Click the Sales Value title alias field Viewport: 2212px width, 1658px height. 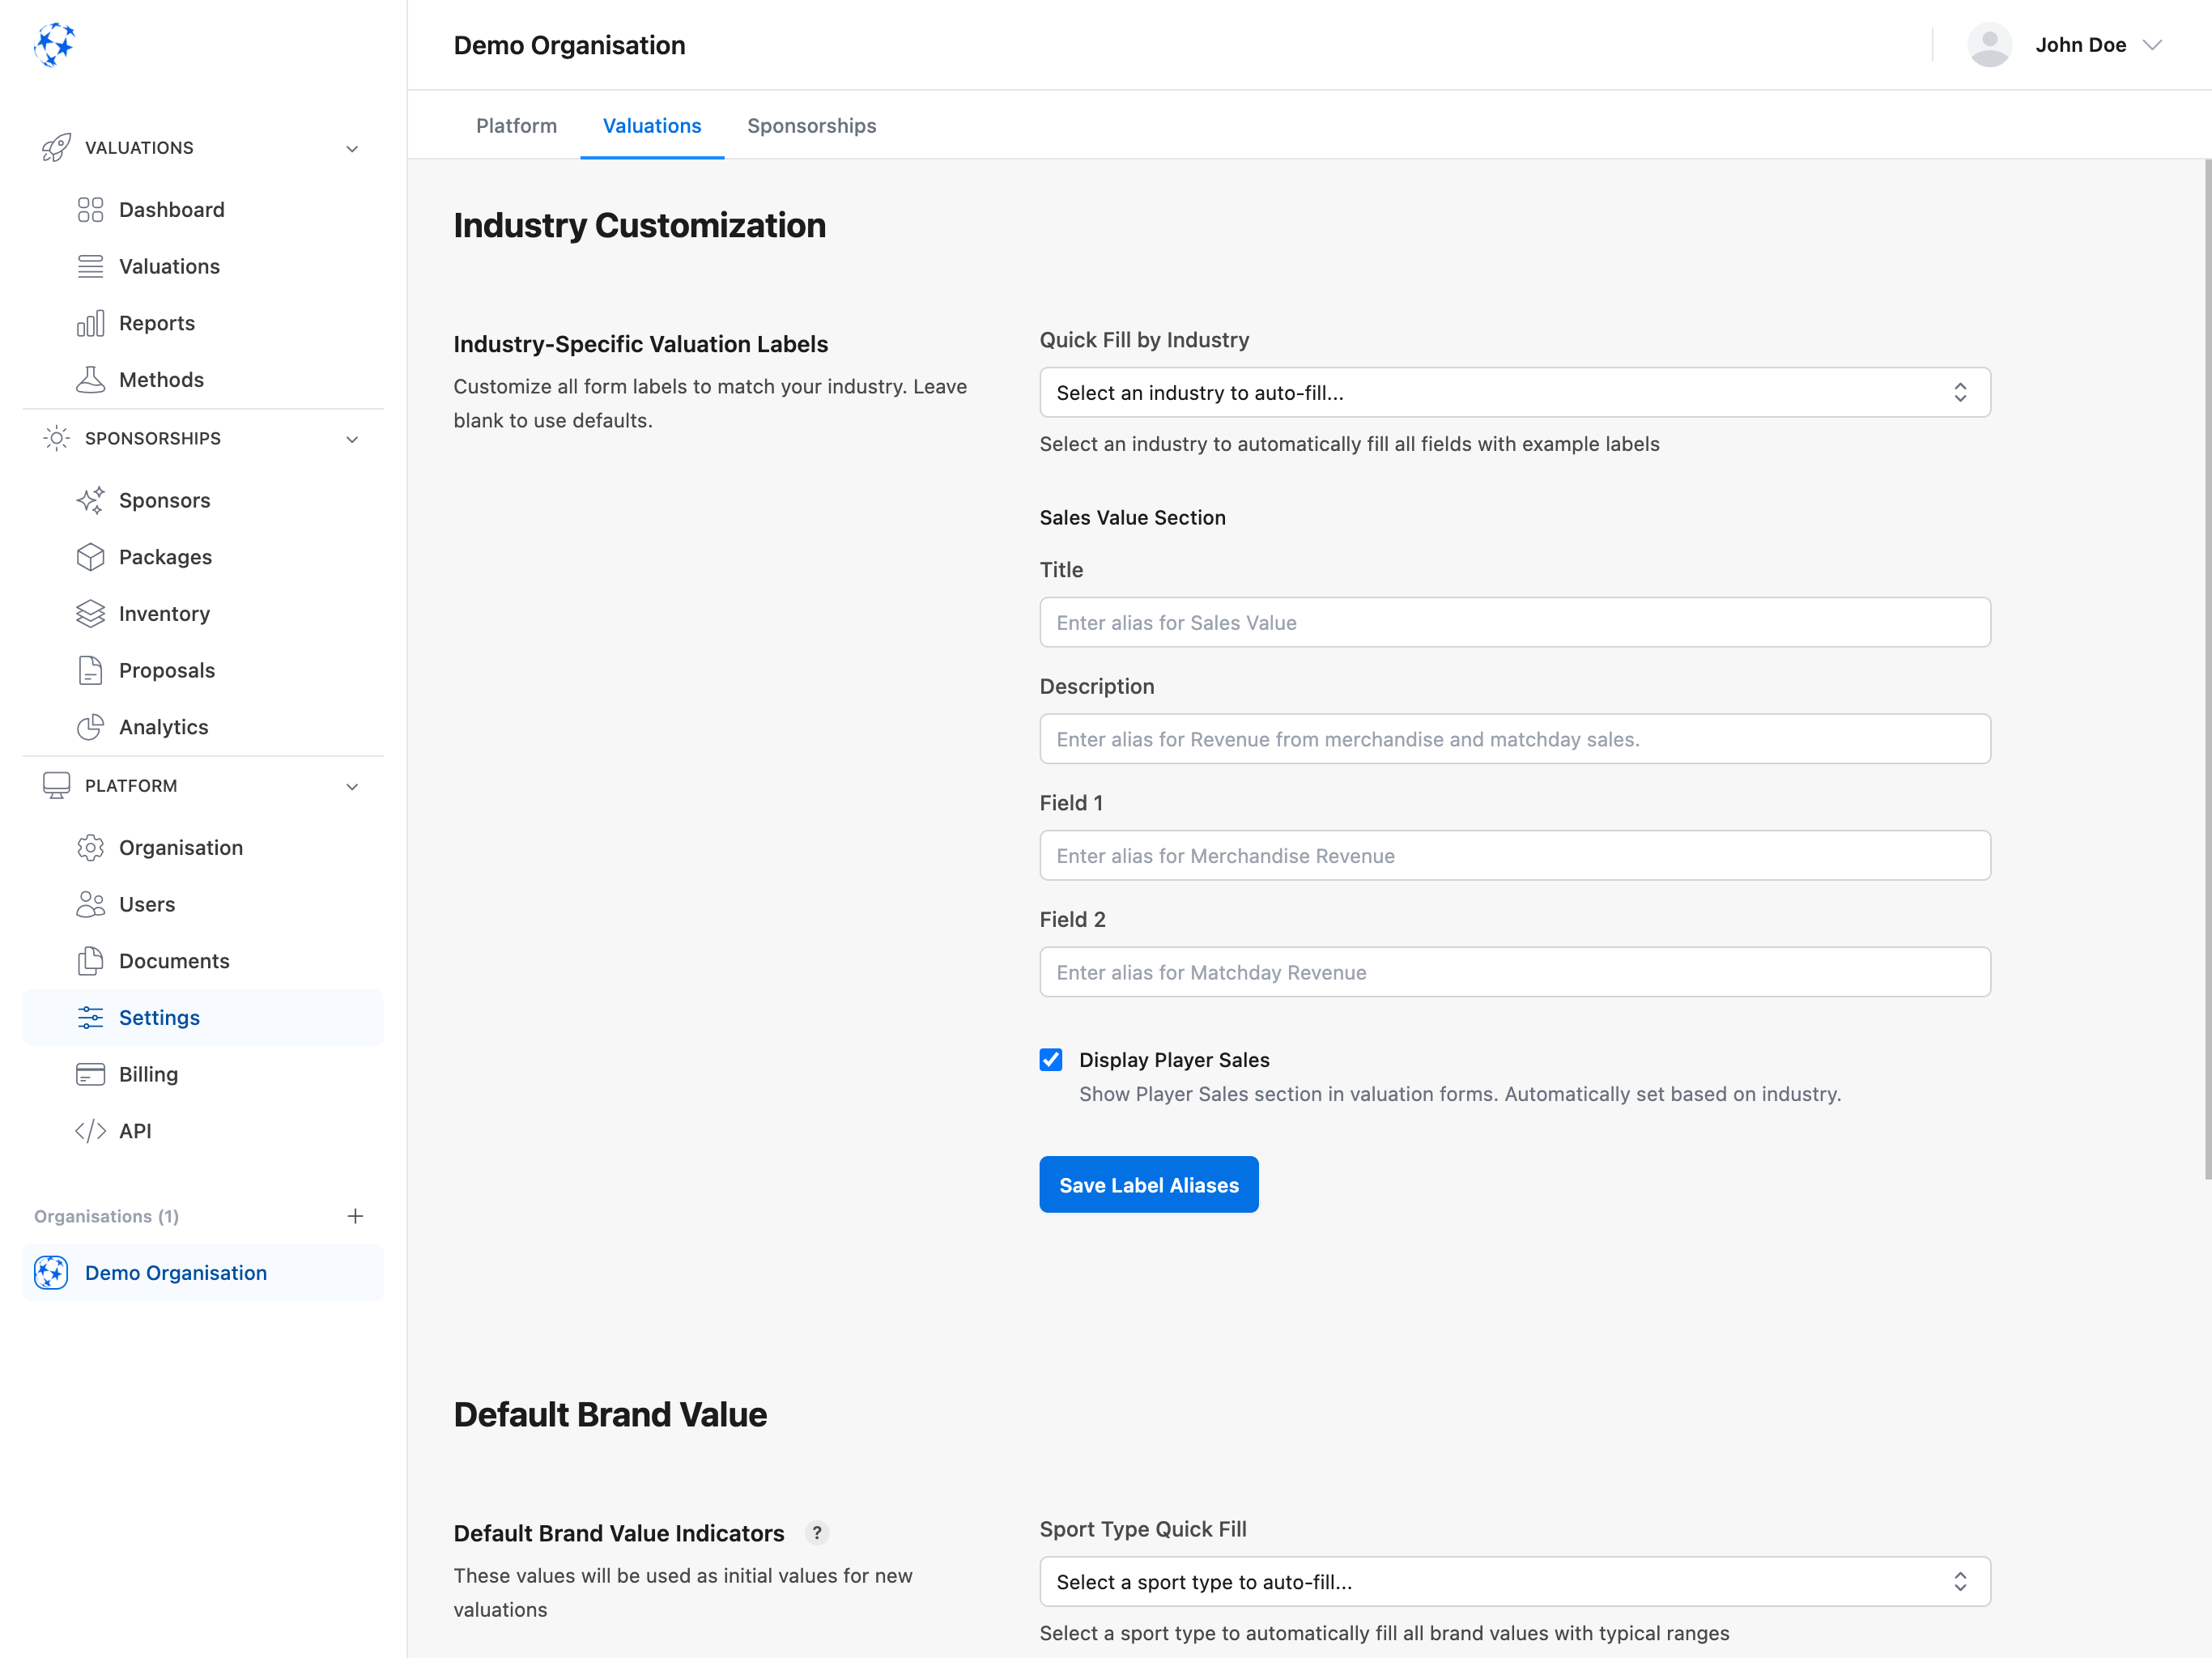tap(1513, 622)
